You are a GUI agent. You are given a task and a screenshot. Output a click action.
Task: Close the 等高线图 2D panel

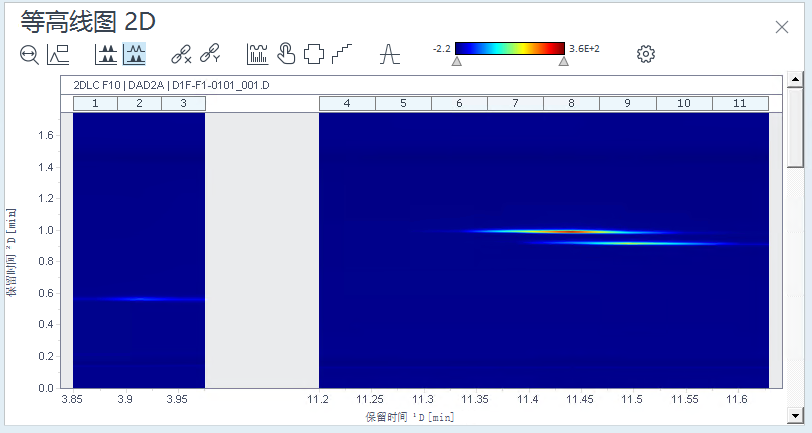pyautogui.click(x=782, y=27)
